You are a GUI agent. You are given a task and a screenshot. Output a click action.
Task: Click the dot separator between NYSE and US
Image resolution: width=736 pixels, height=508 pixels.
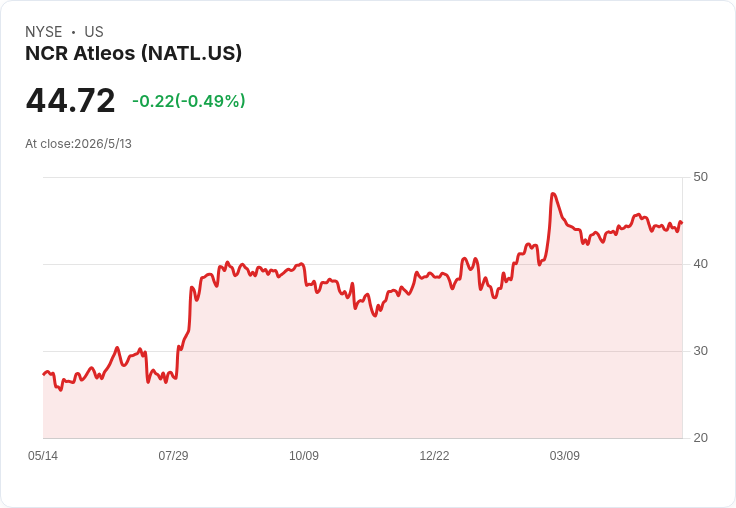click(x=73, y=32)
